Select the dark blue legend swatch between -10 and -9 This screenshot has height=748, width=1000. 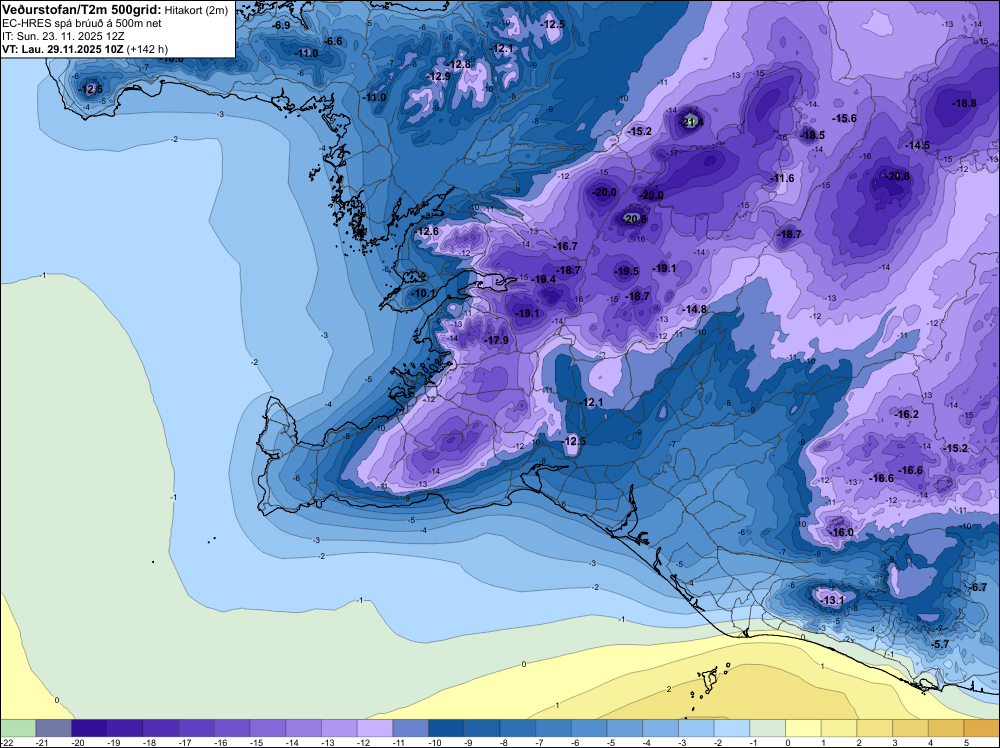446,728
